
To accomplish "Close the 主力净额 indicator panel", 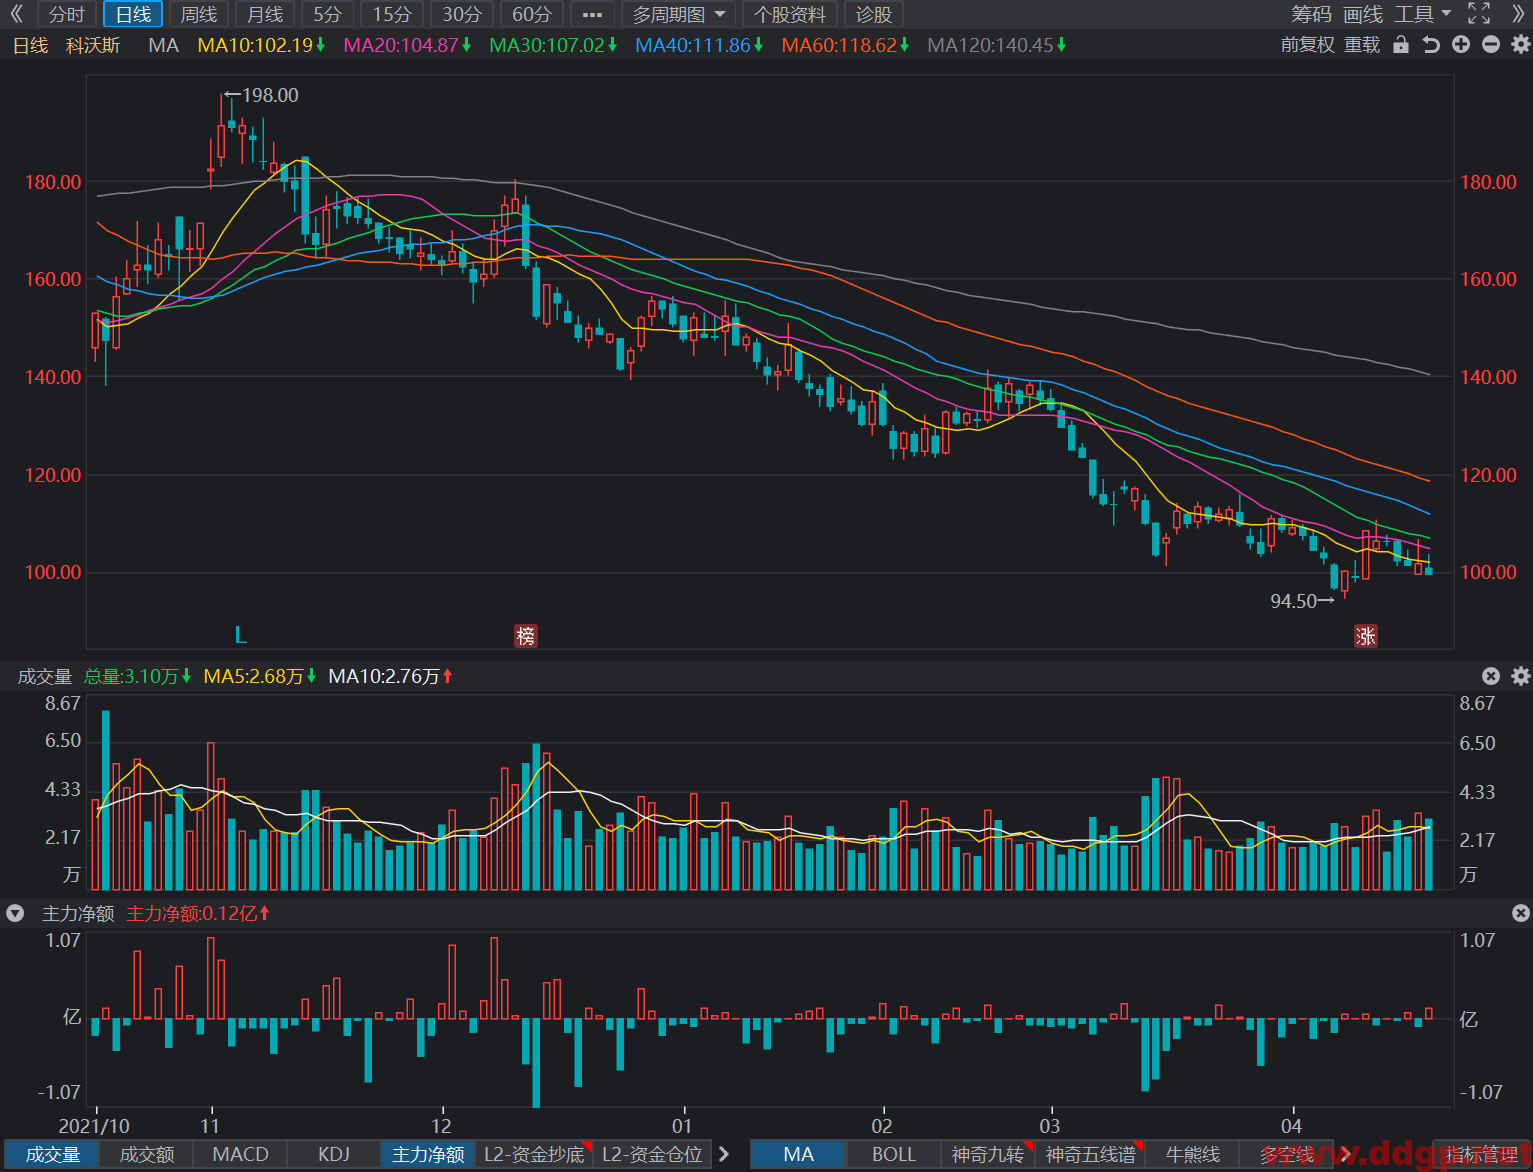I will click(x=1521, y=913).
